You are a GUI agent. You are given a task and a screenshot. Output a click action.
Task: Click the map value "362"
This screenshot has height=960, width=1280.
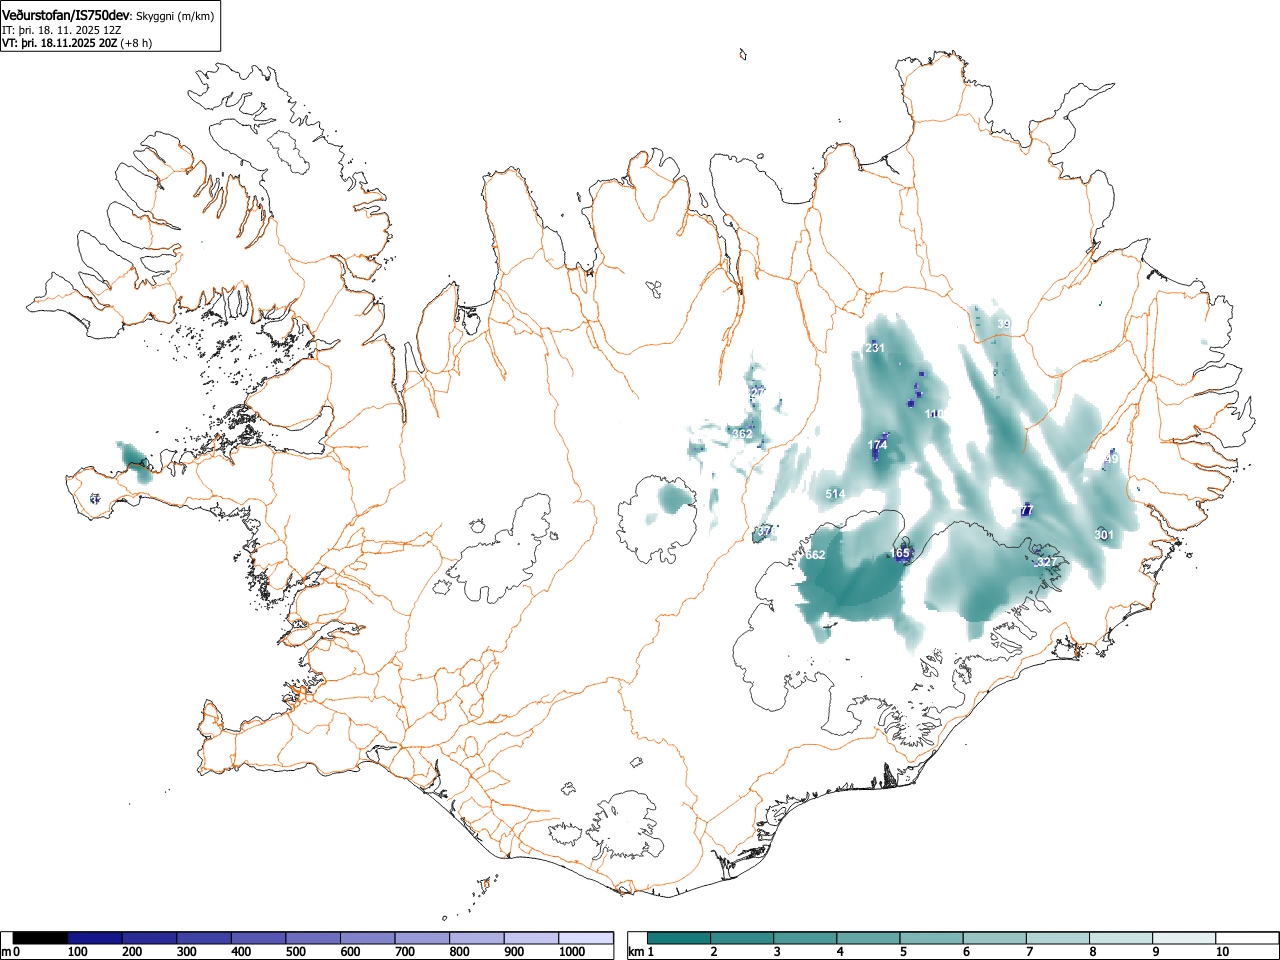(x=742, y=434)
